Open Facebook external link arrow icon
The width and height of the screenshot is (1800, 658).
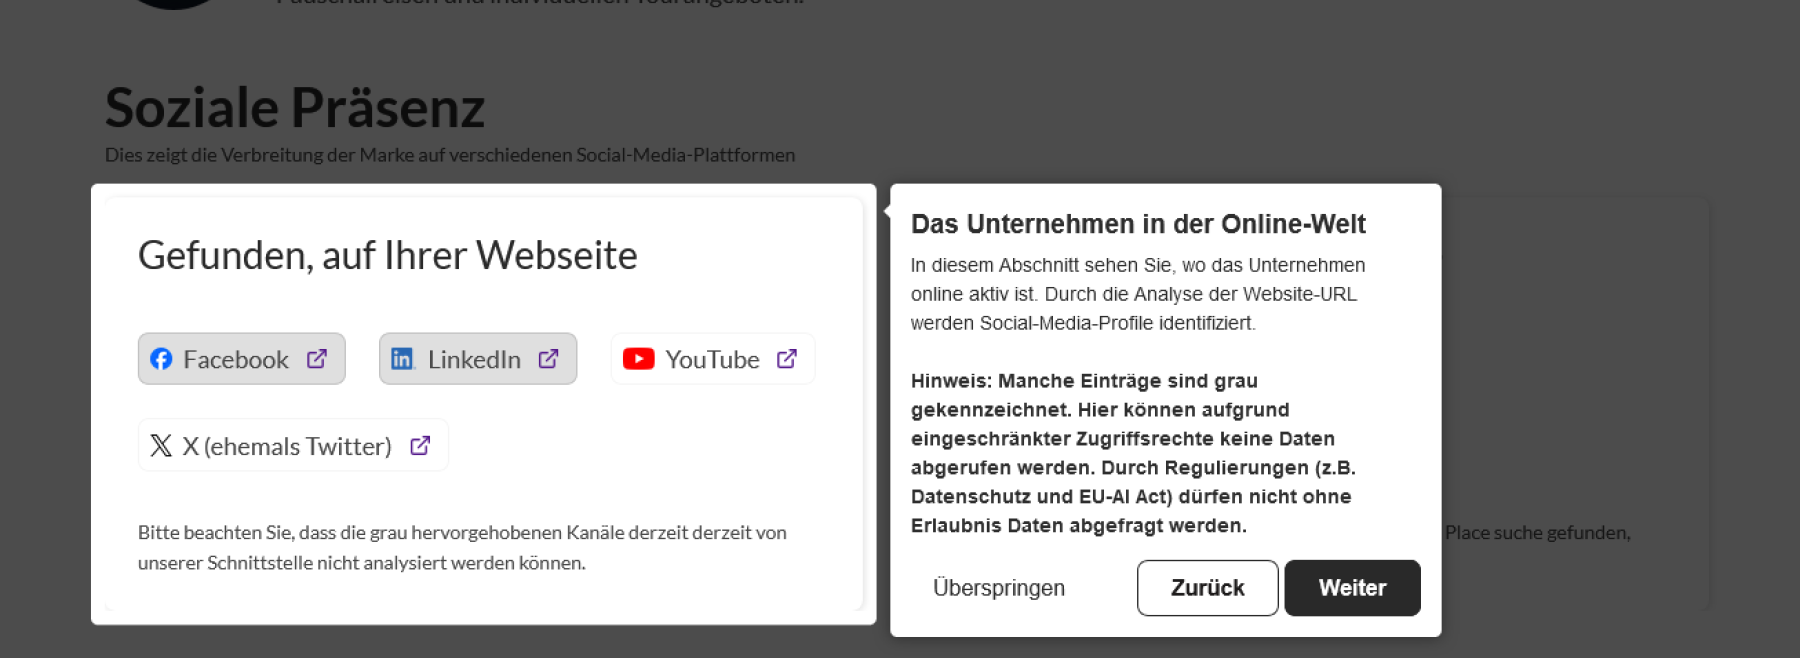[x=317, y=358]
